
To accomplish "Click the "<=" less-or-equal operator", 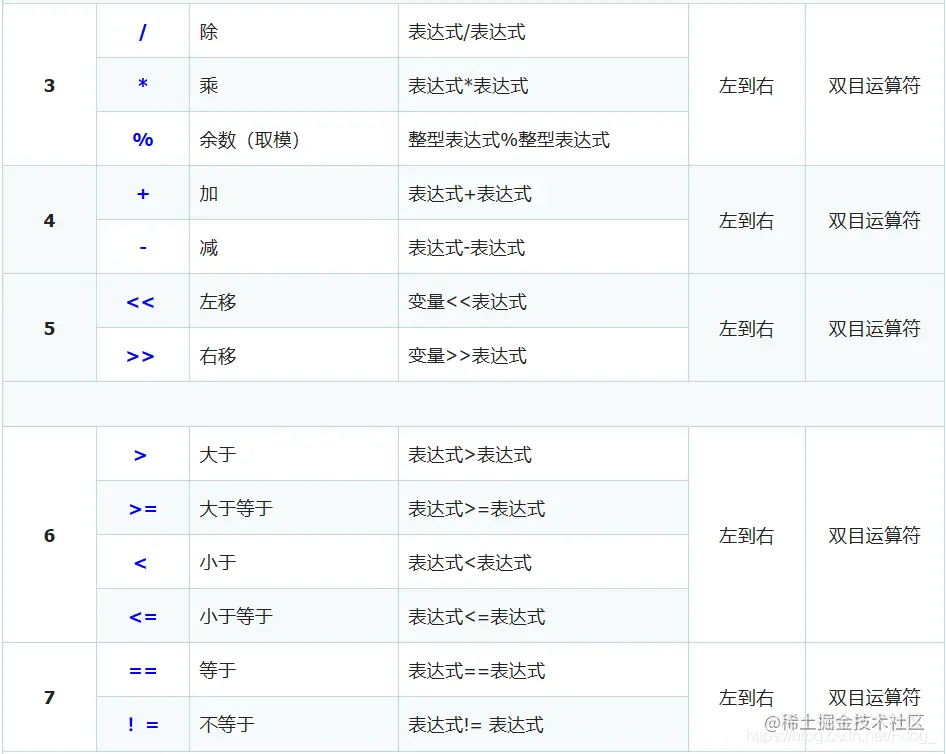I will click(x=142, y=615).
